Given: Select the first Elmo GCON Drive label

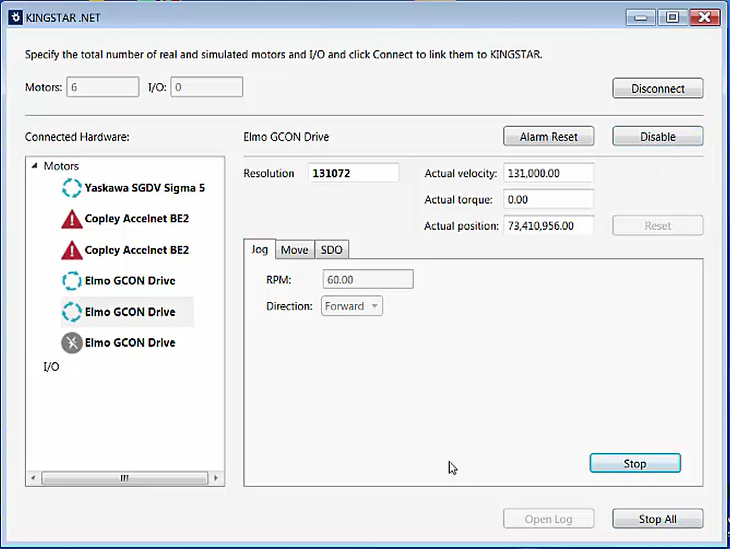Looking at the screenshot, I should [x=130, y=281].
